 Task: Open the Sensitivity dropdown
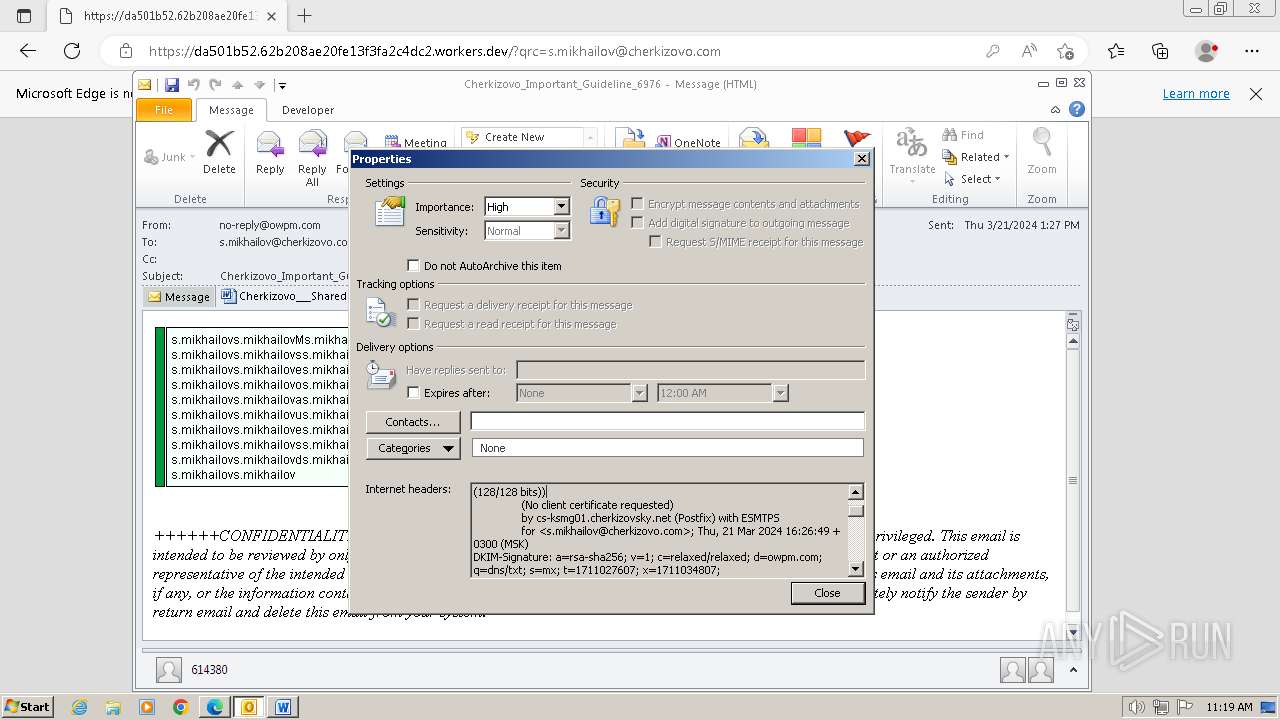(x=561, y=231)
